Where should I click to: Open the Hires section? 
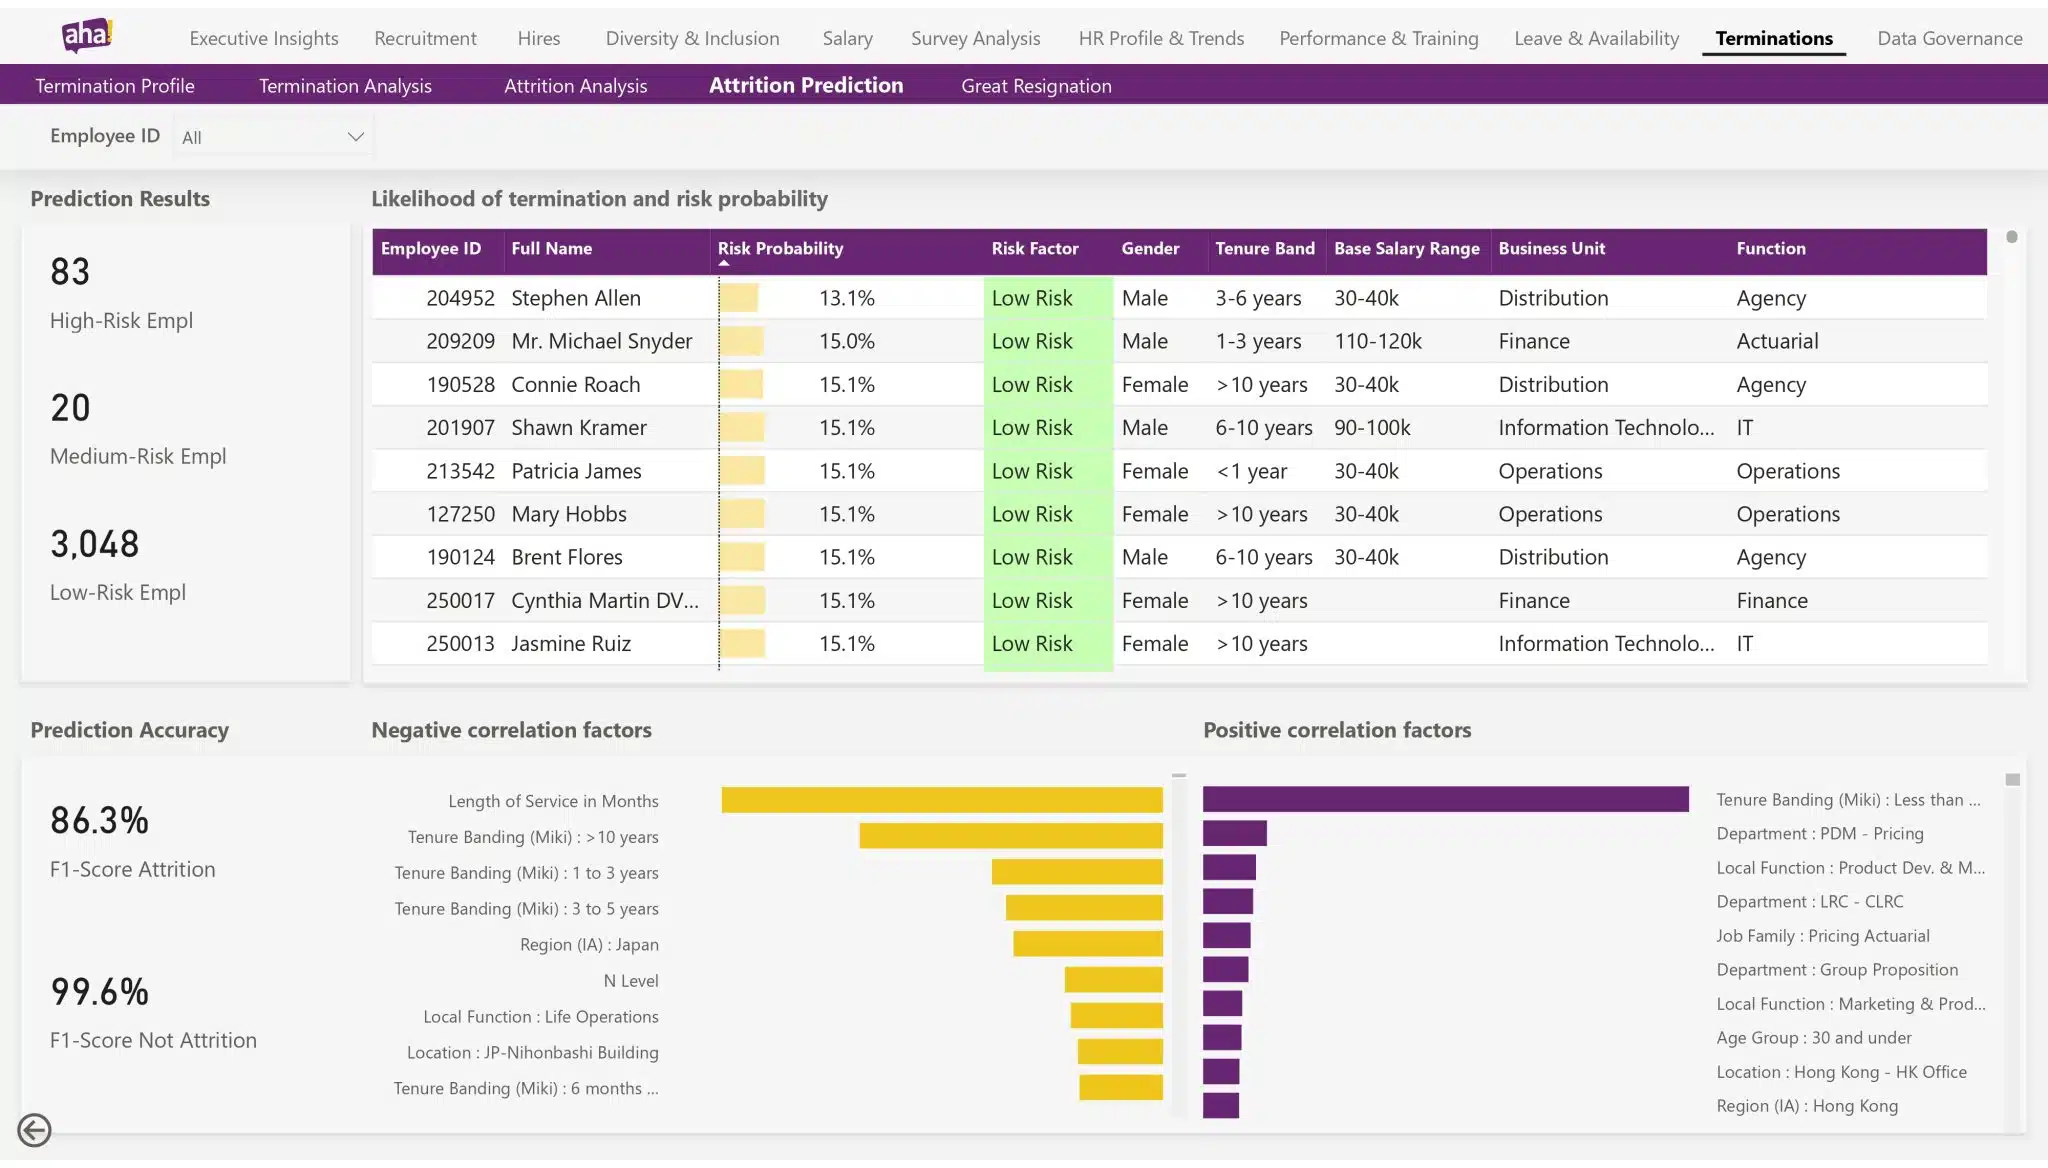point(539,38)
